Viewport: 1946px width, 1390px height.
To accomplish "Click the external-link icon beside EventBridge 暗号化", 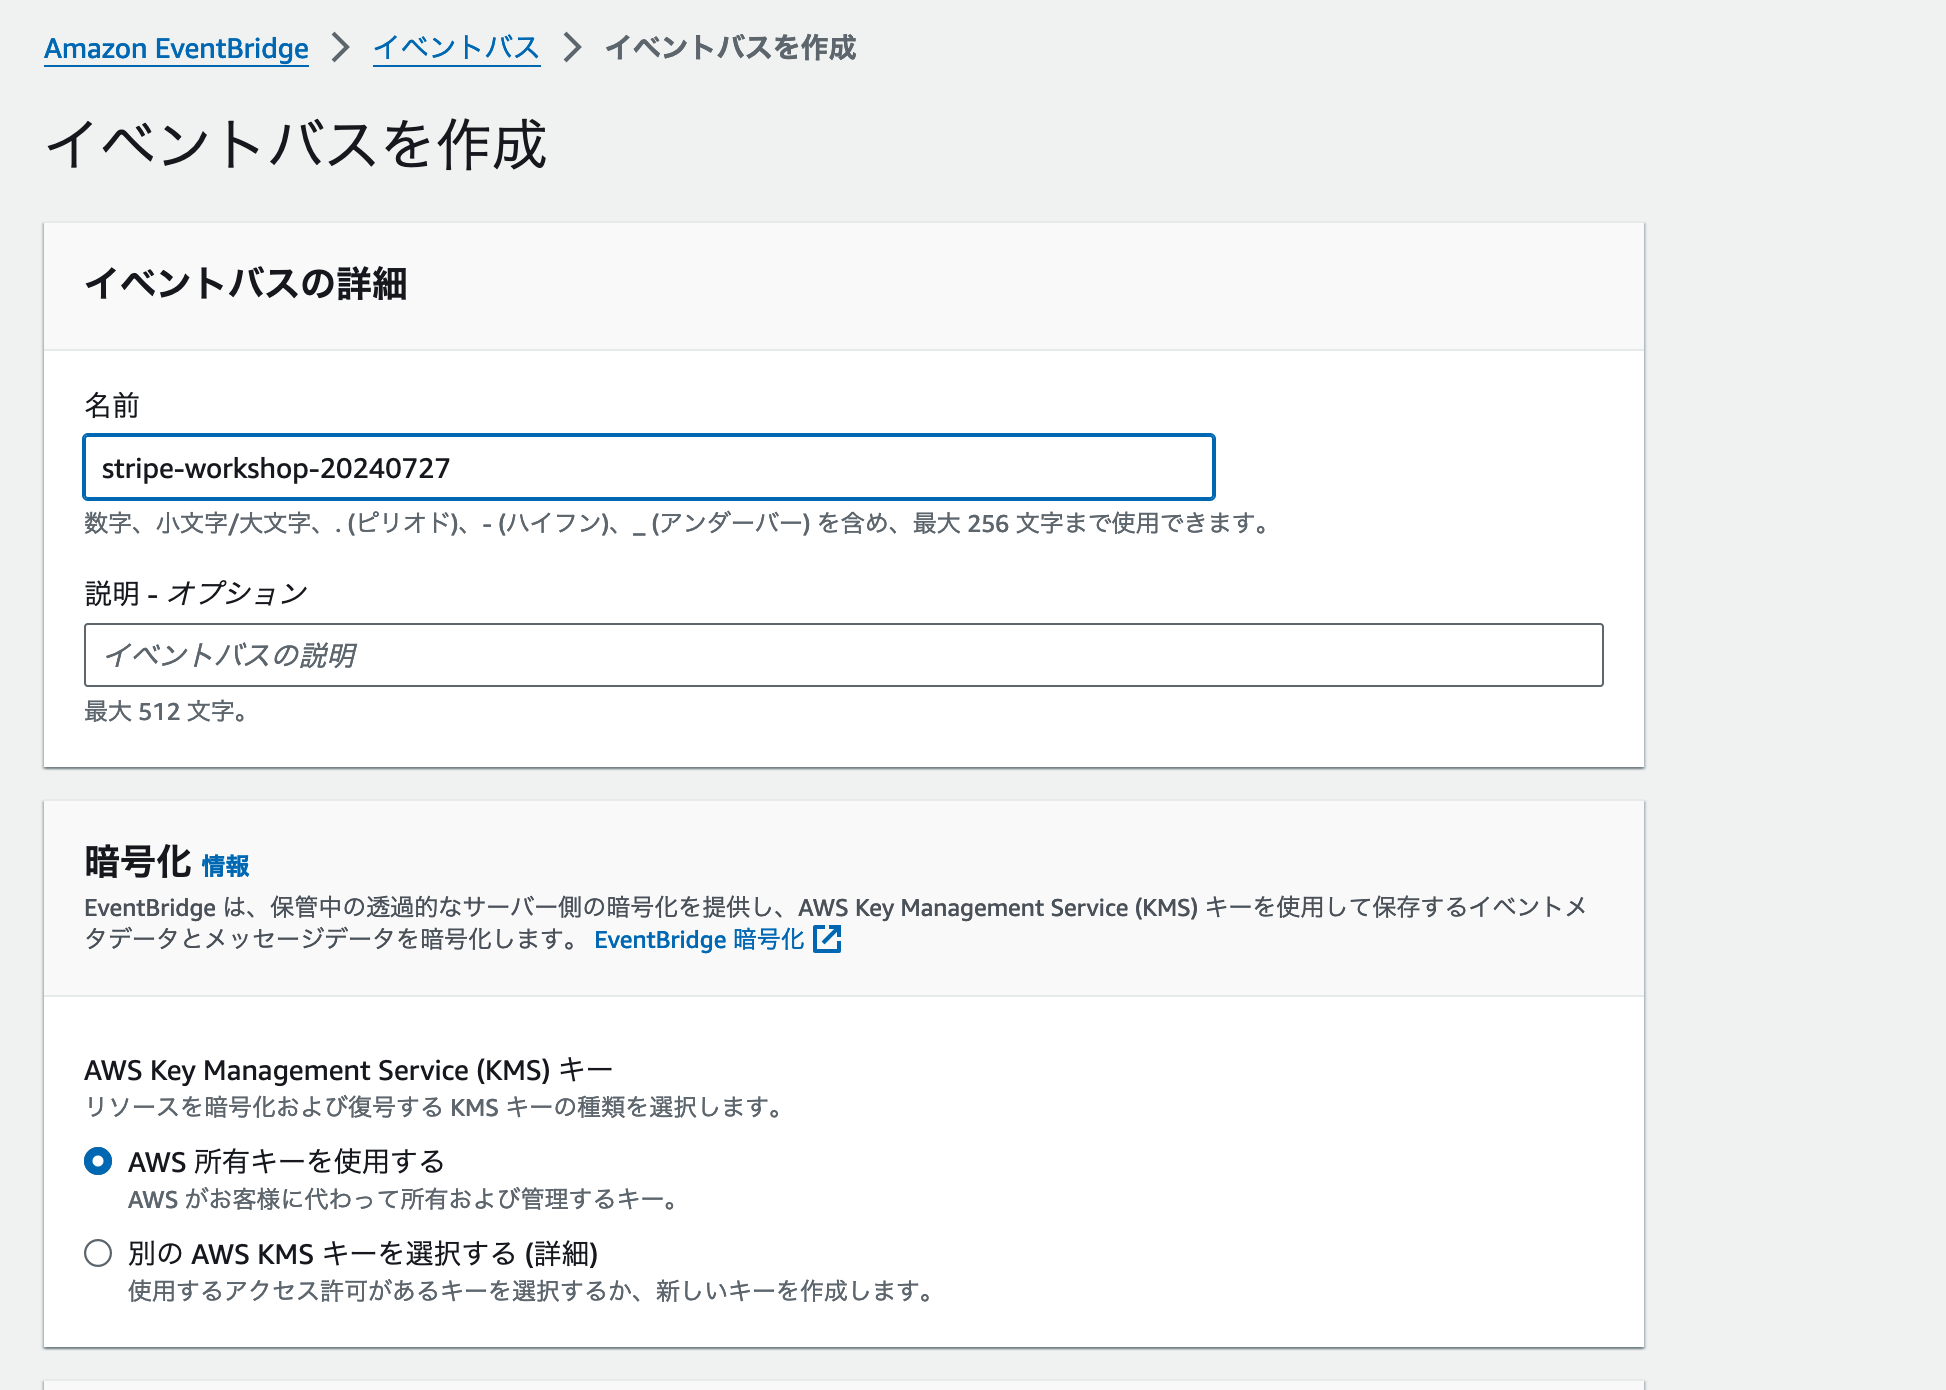I will (828, 940).
